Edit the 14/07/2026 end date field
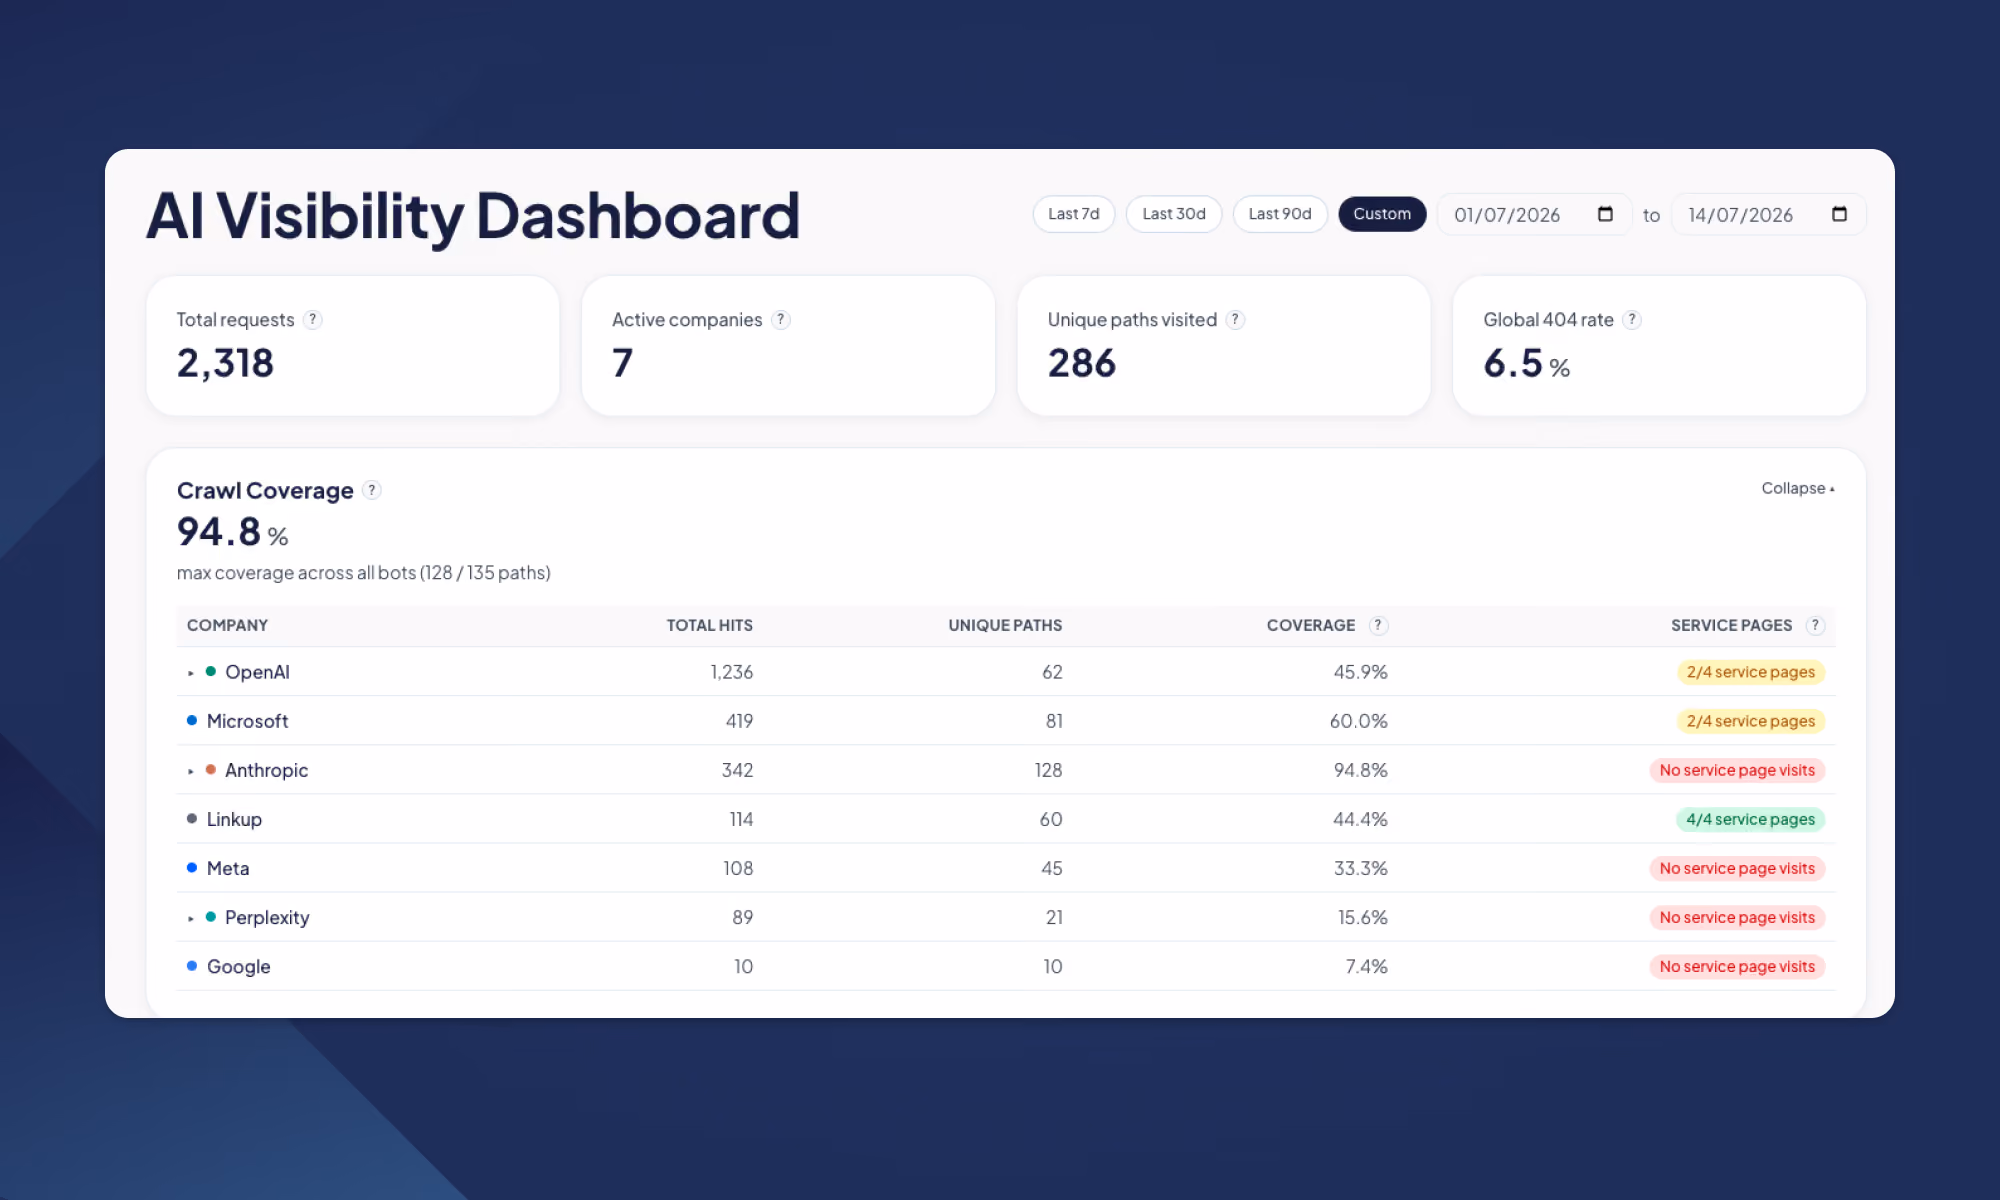The width and height of the screenshot is (2000, 1200). tap(1768, 215)
